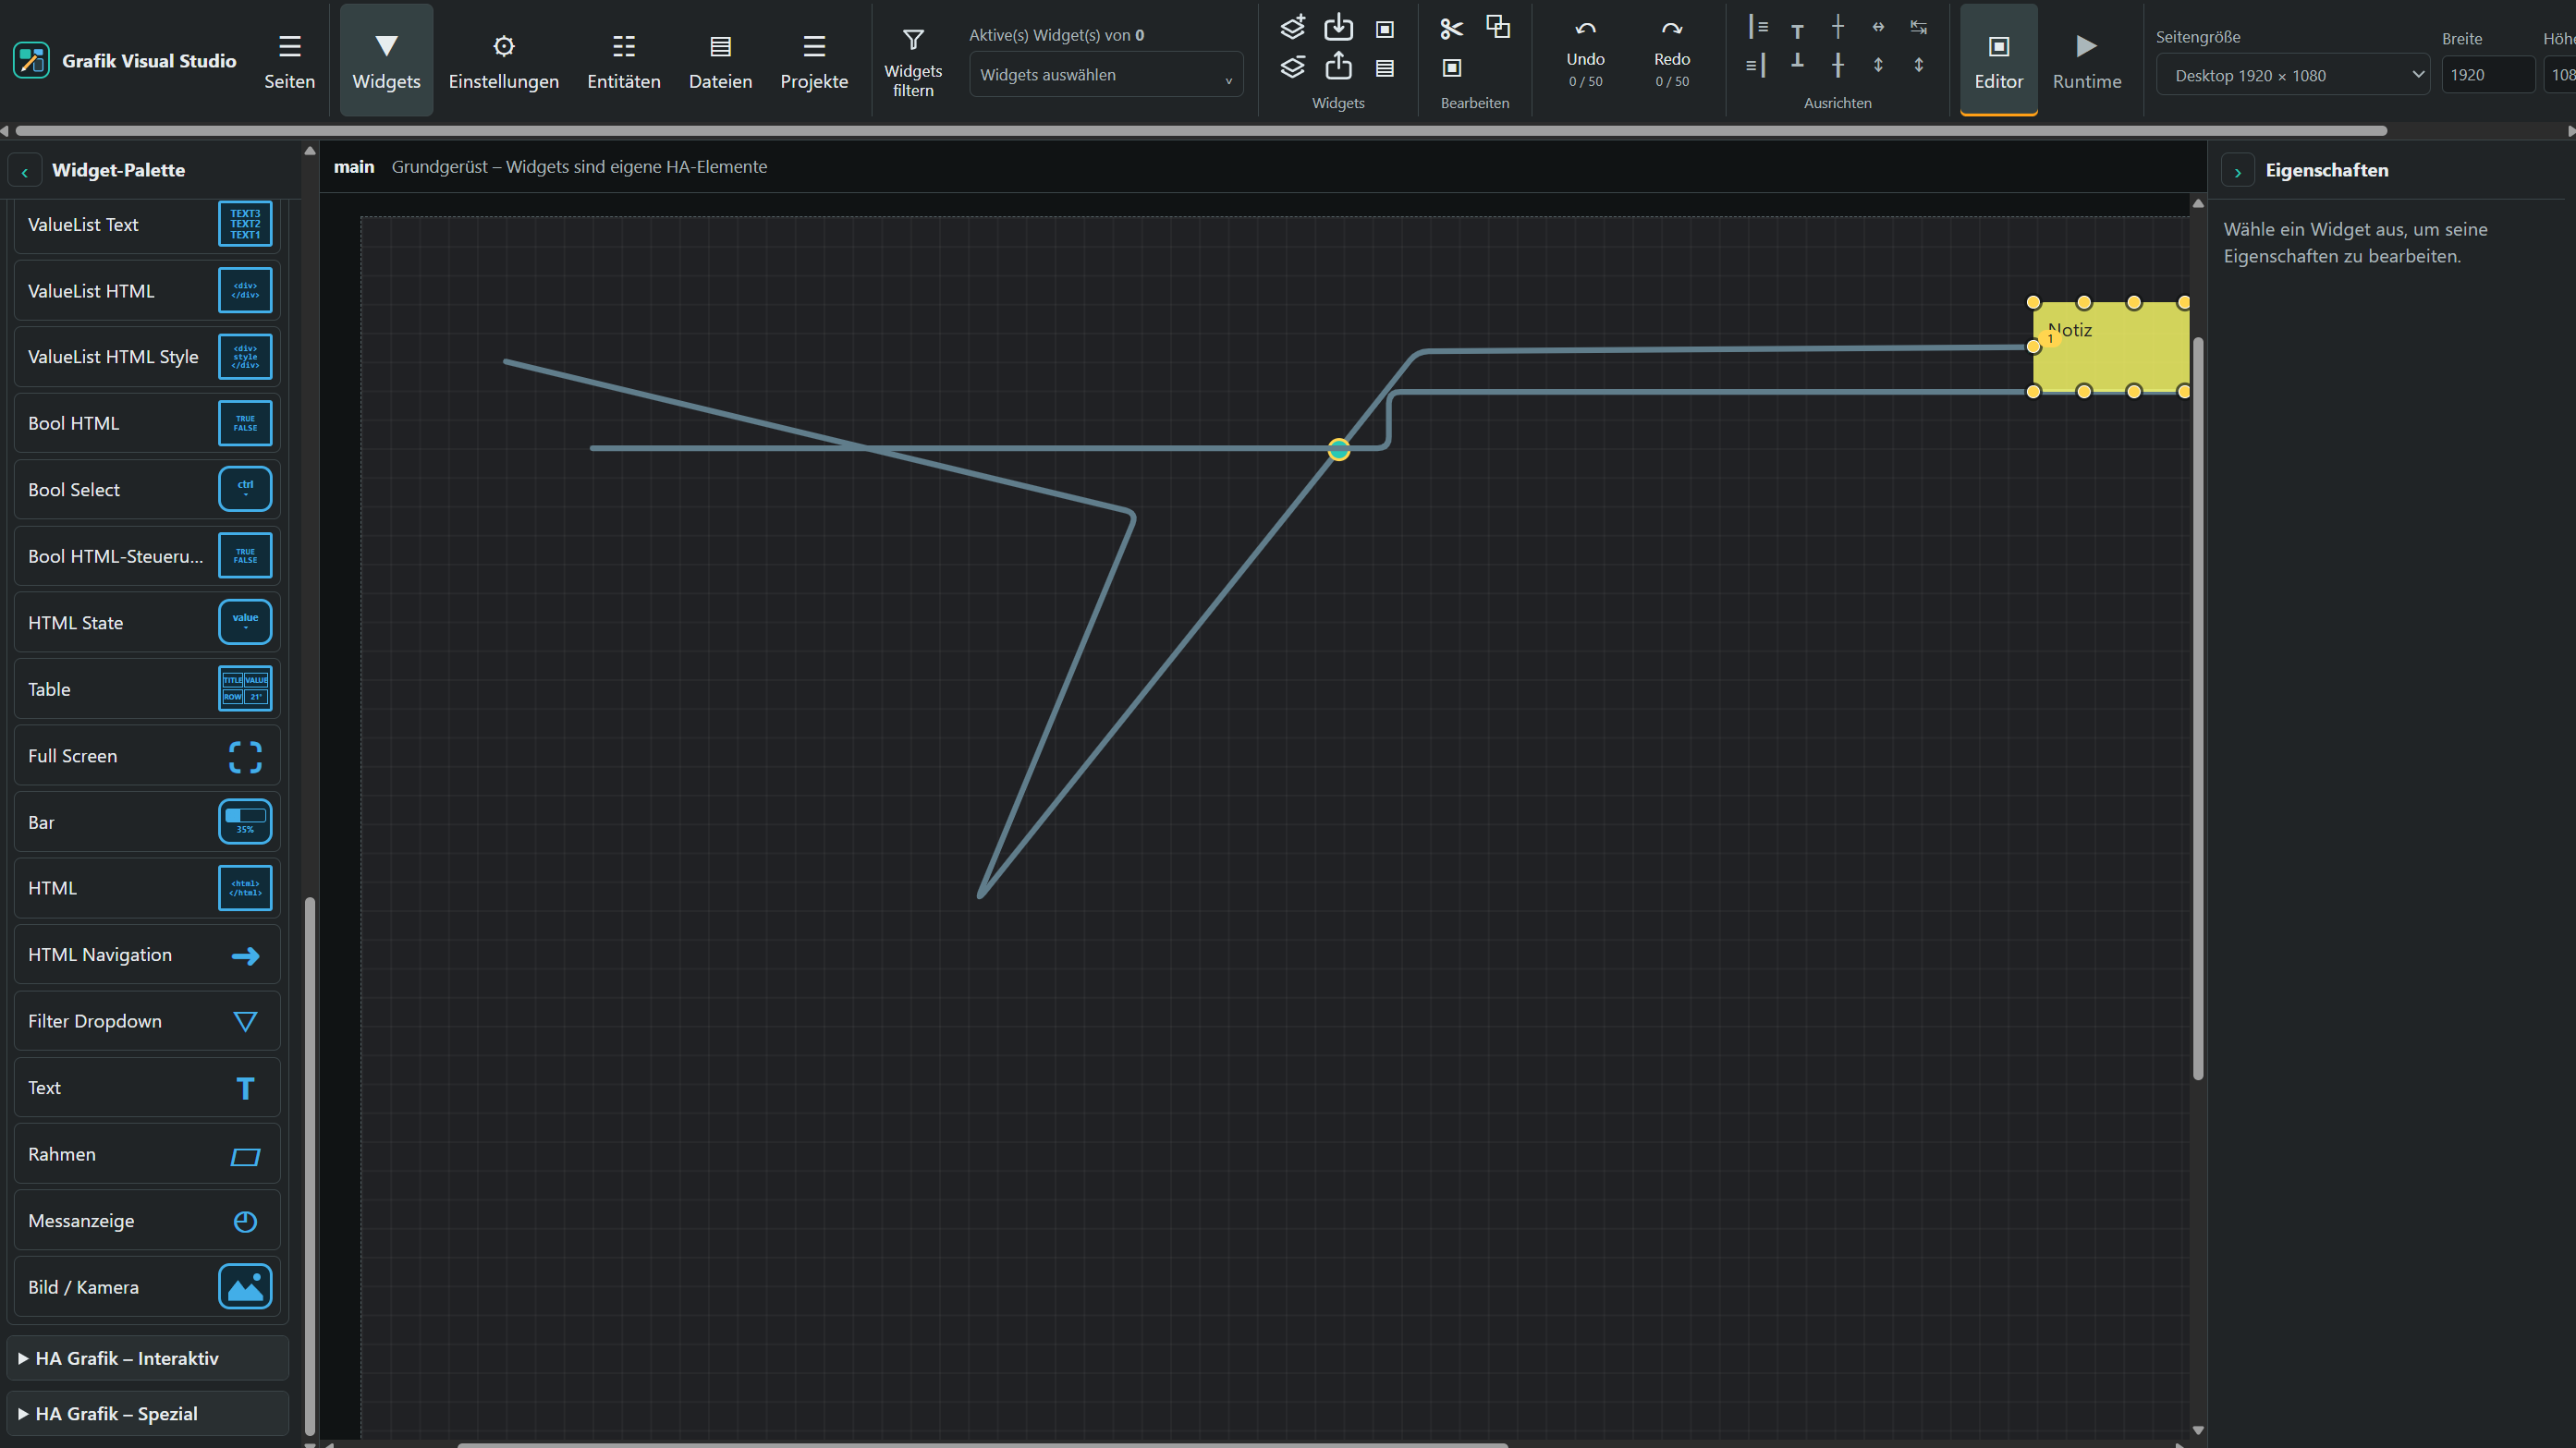Image resolution: width=2576 pixels, height=1448 pixels.
Task: Pick the Bool Select widget in palette
Action: click(x=147, y=490)
